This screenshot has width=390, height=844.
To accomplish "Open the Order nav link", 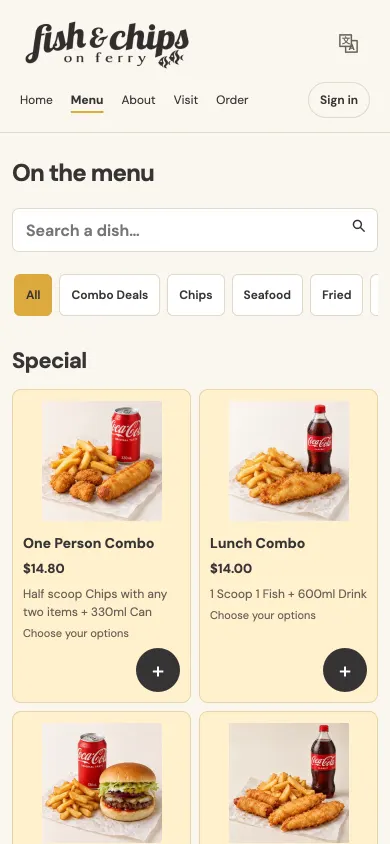I will (x=232, y=100).
